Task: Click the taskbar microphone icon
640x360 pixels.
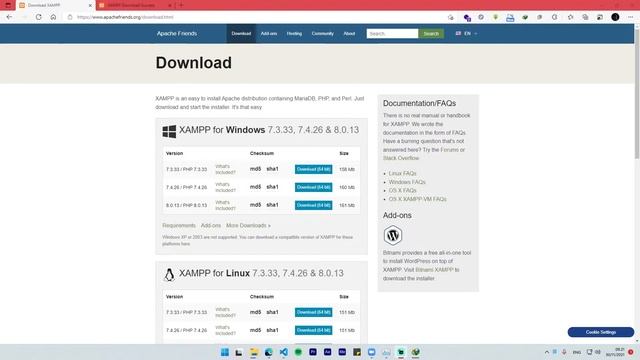Action: coord(564,352)
